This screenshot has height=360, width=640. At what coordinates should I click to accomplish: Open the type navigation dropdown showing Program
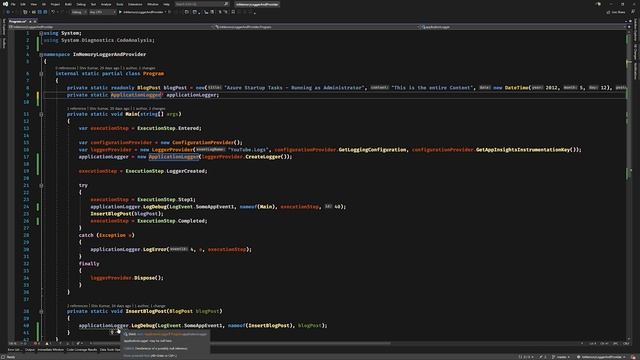316,27
